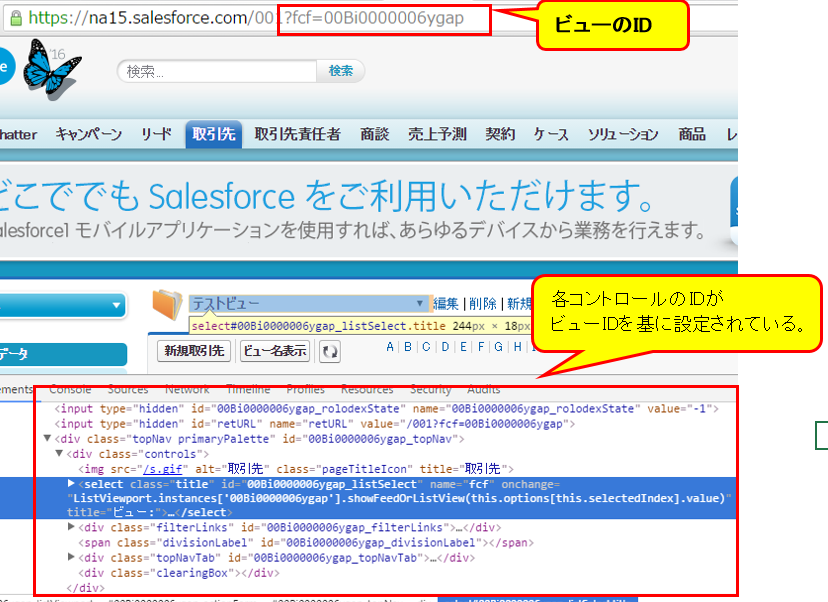Expand the div class topNavTab node
This screenshot has width=828, height=602.
71,557
